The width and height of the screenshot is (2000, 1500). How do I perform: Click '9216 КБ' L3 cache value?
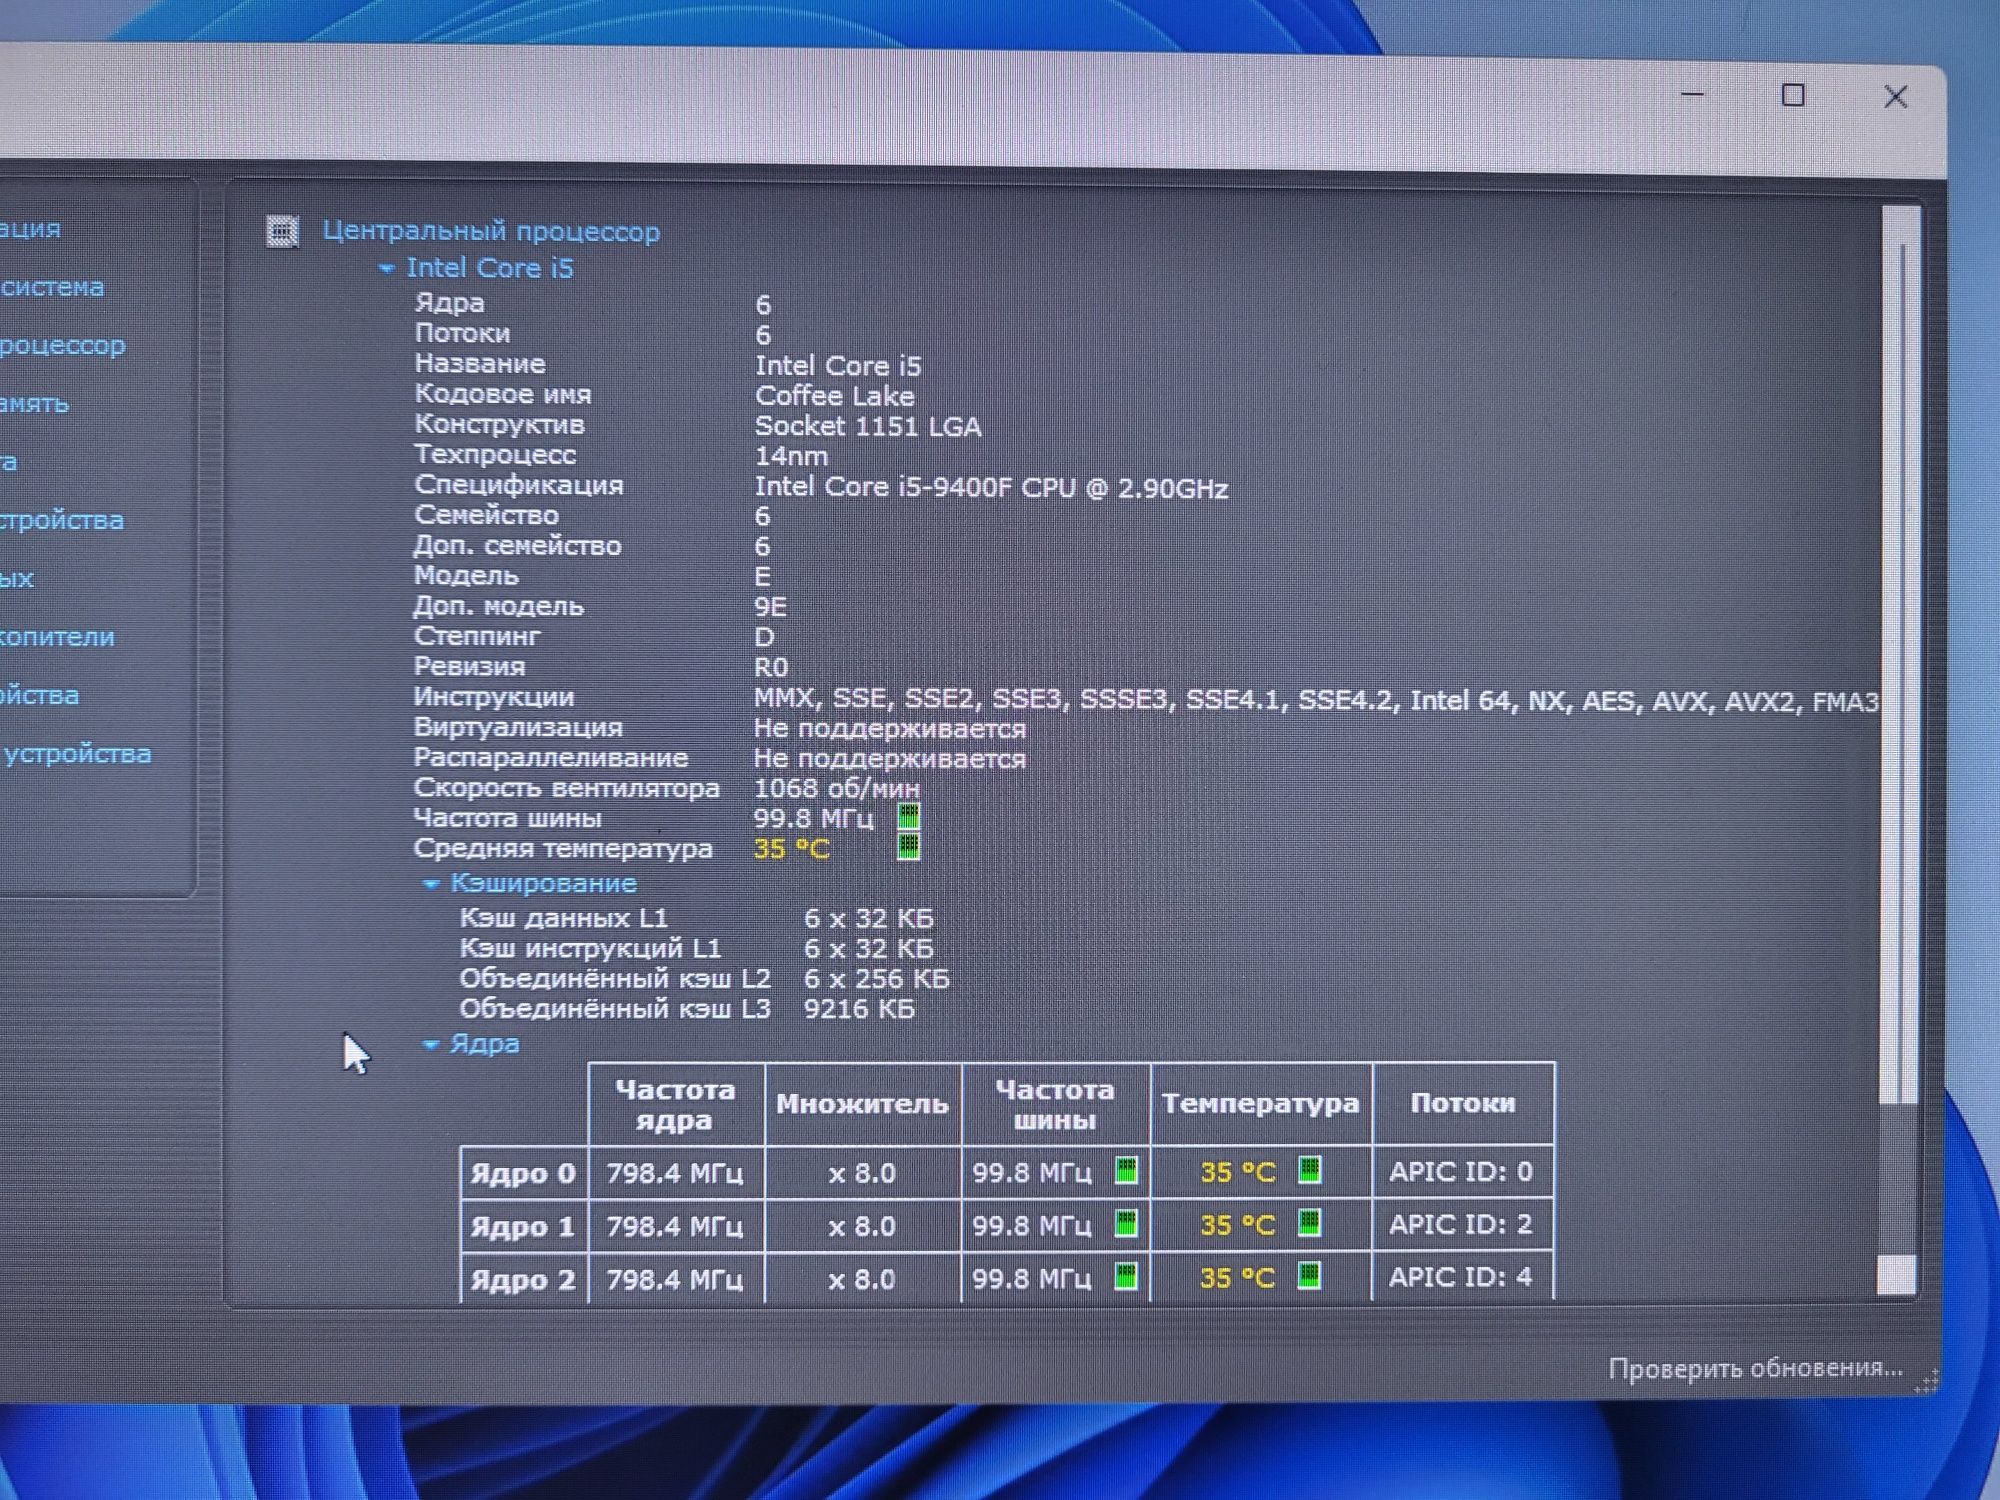coord(859,1009)
